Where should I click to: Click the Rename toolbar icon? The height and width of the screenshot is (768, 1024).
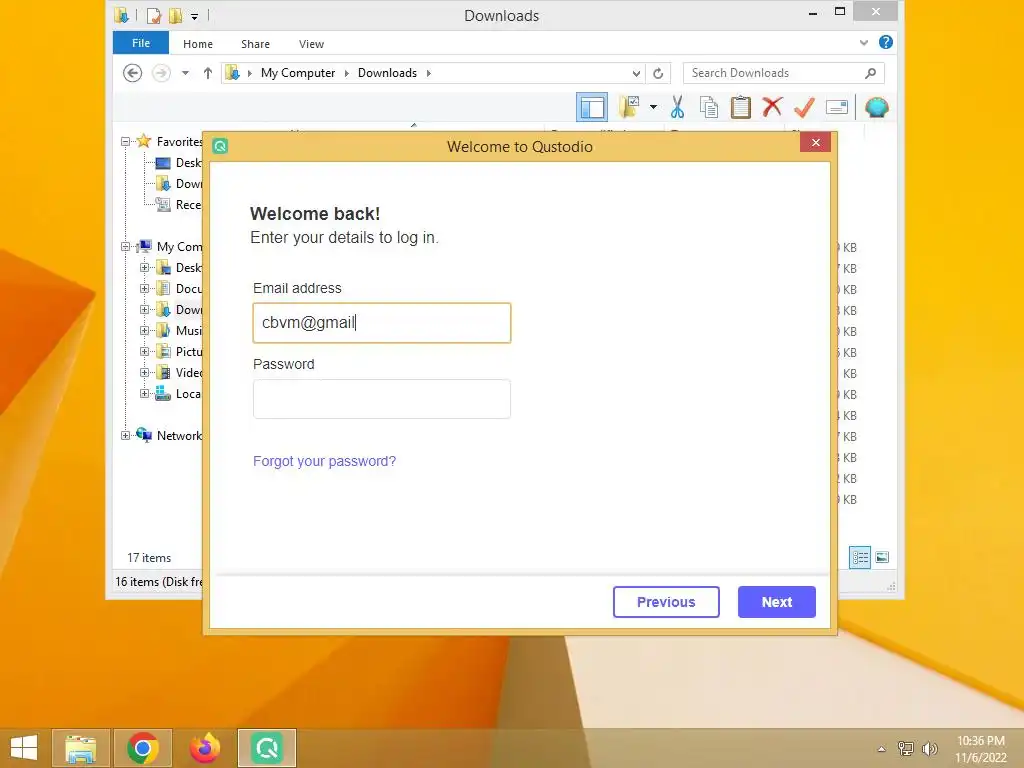tap(837, 107)
